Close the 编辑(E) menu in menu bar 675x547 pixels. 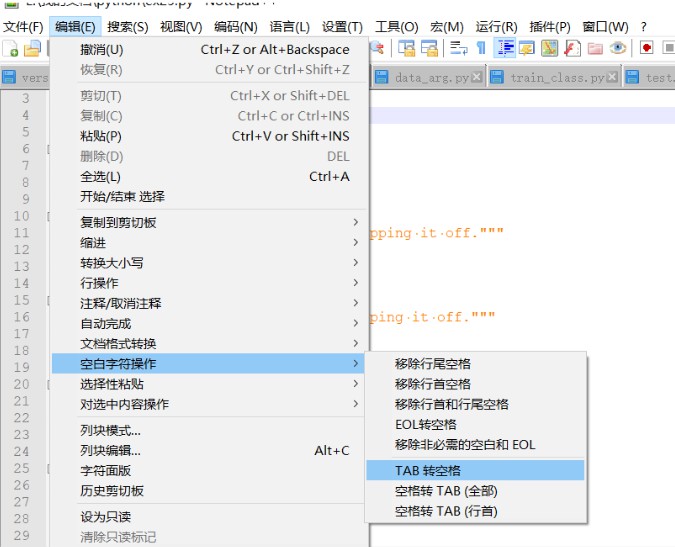(75, 27)
